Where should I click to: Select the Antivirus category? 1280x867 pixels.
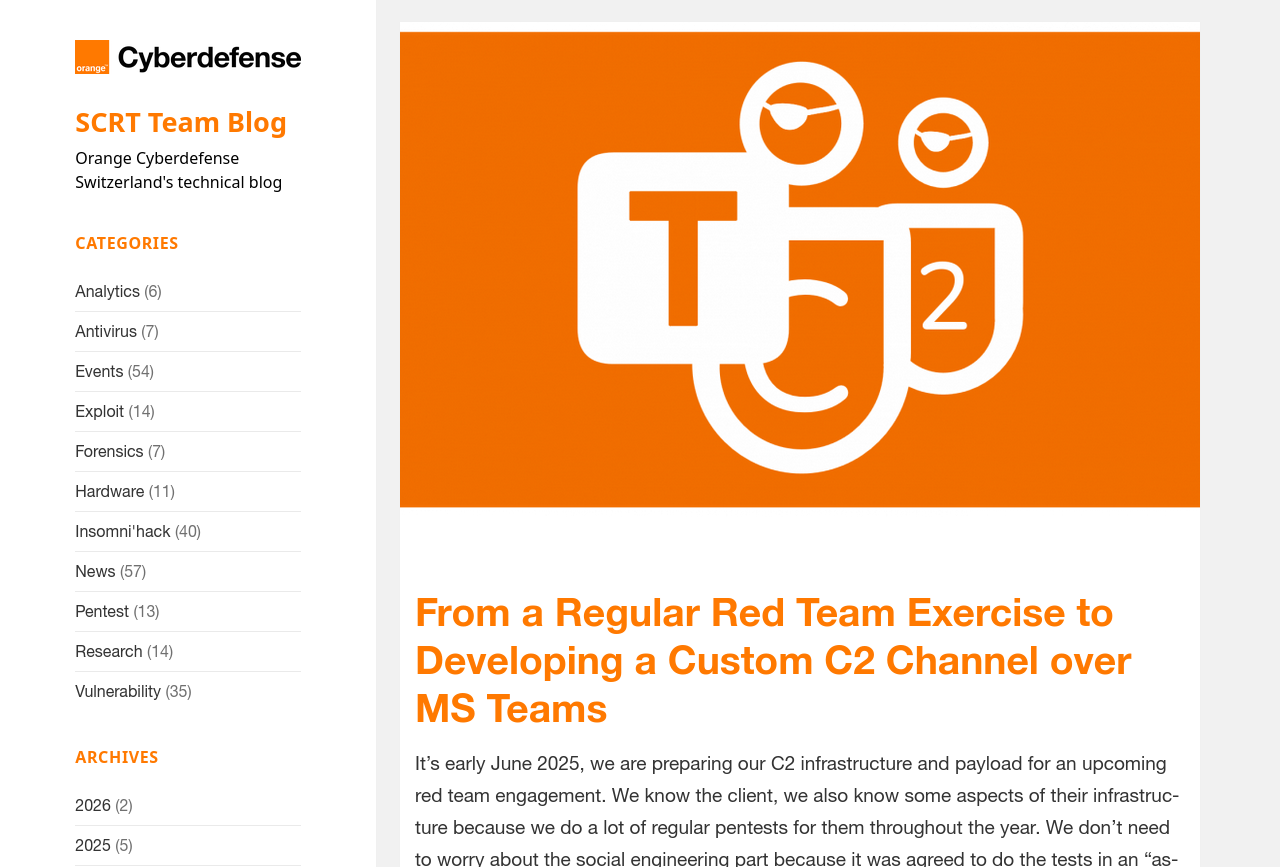(106, 332)
